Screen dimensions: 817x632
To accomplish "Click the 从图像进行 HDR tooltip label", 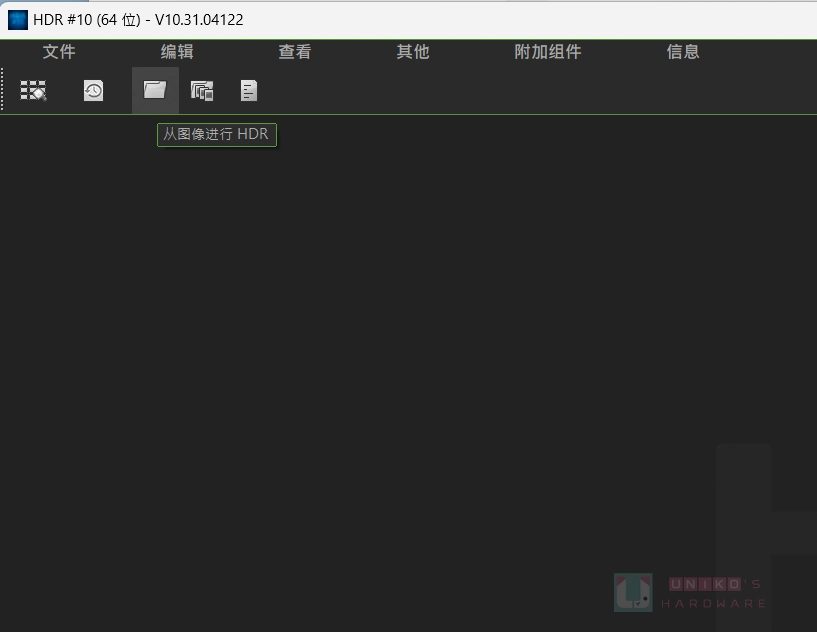I will [216, 134].
